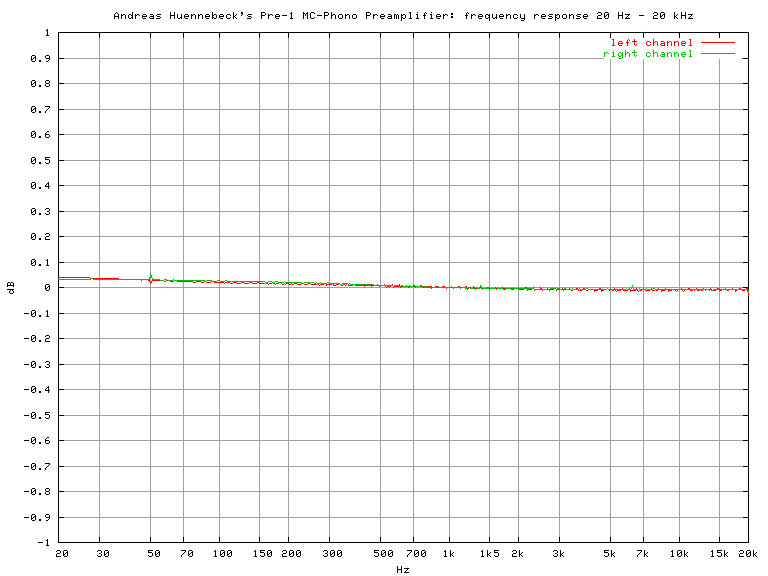Select the '0.5' y-axis tick label

coord(41,160)
